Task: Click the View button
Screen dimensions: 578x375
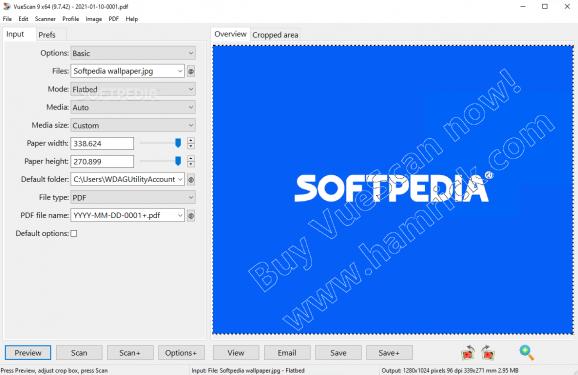Action: click(x=236, y=353)
